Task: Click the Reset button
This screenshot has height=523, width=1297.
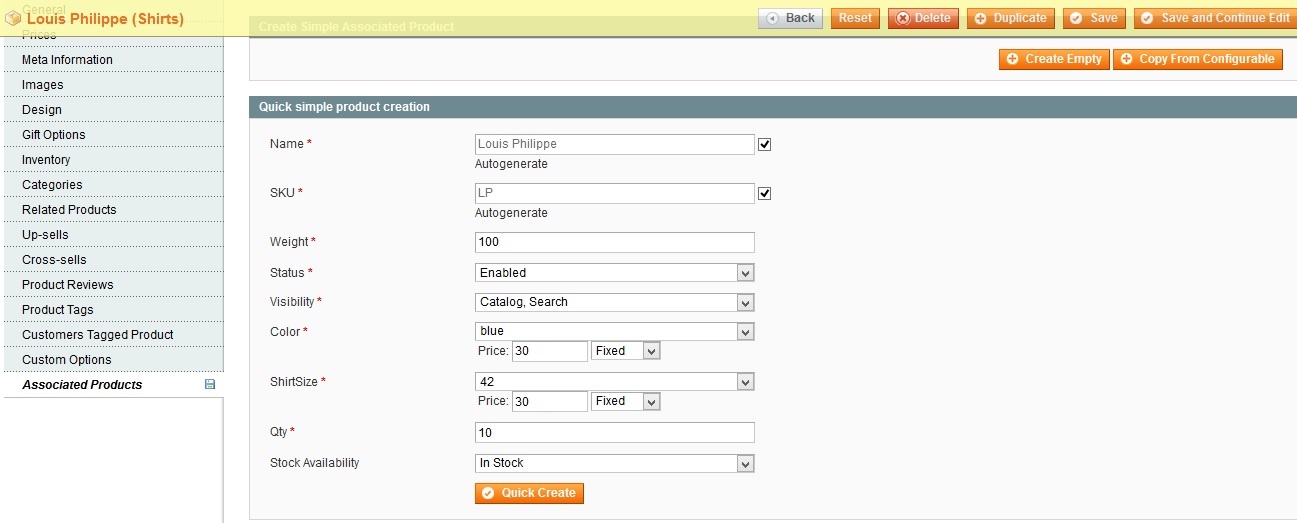Action: (855, 18)
